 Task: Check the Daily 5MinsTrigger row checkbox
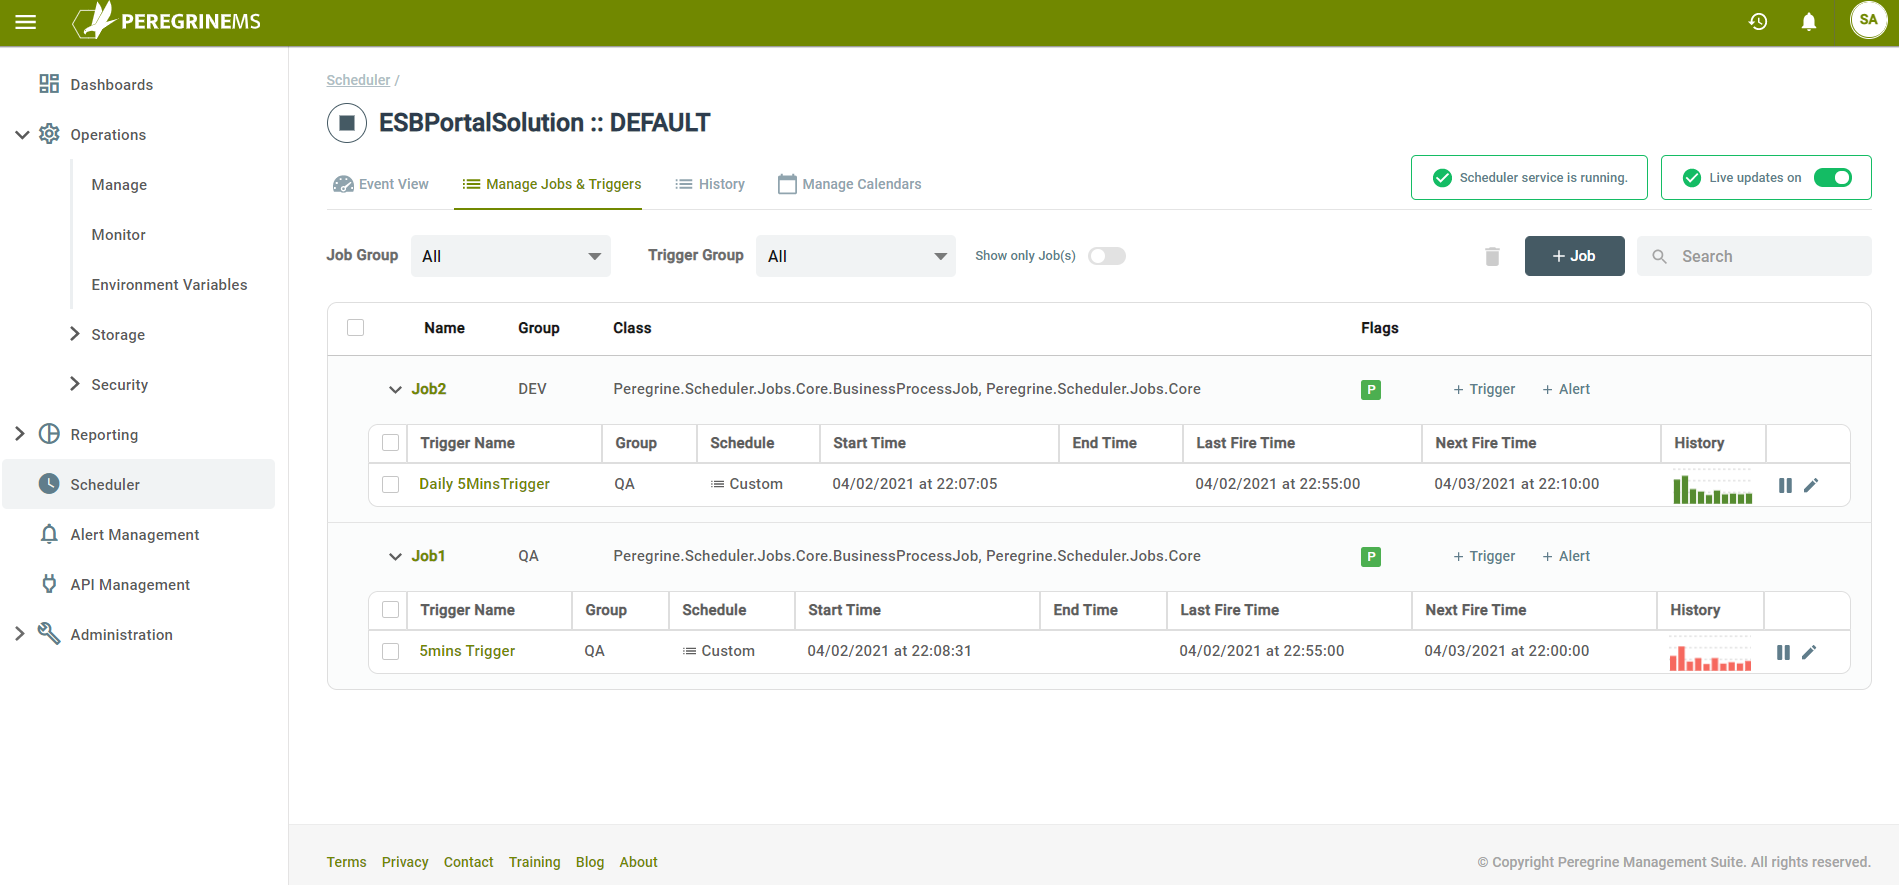coord(391,484)
